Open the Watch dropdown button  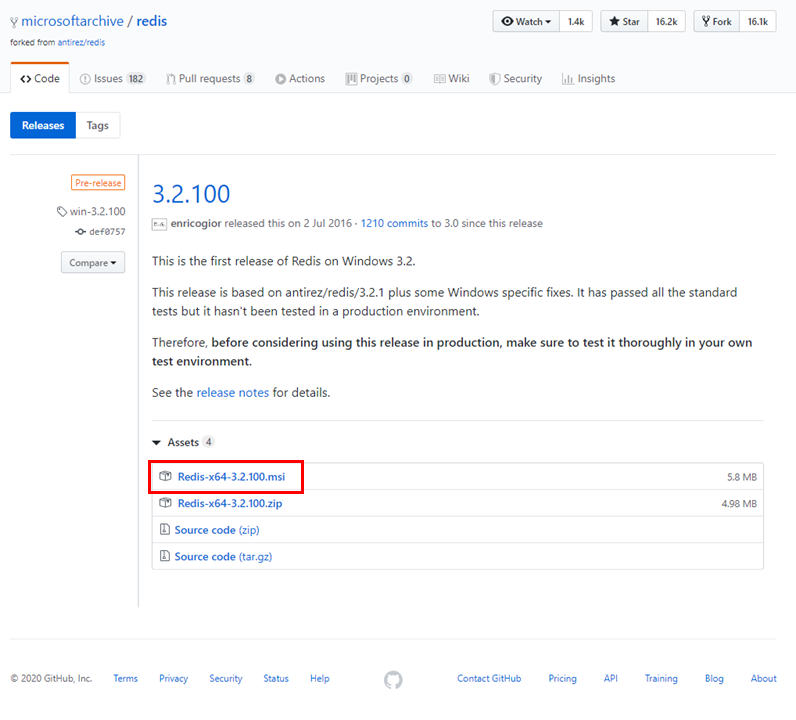526,21
